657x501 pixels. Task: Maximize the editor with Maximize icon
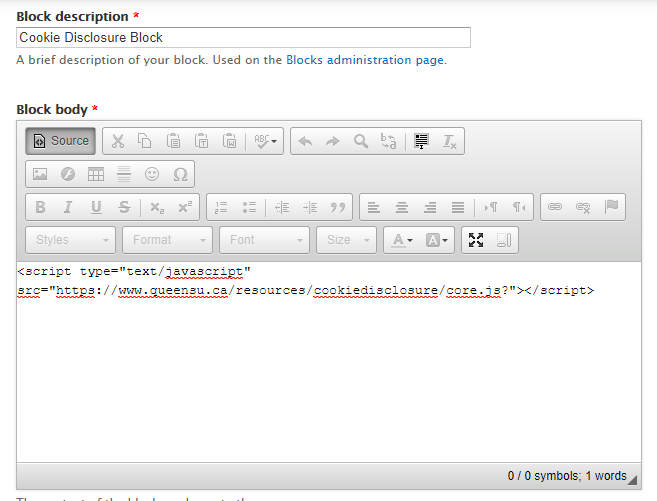pyautogui.click(x=476, y=240)
